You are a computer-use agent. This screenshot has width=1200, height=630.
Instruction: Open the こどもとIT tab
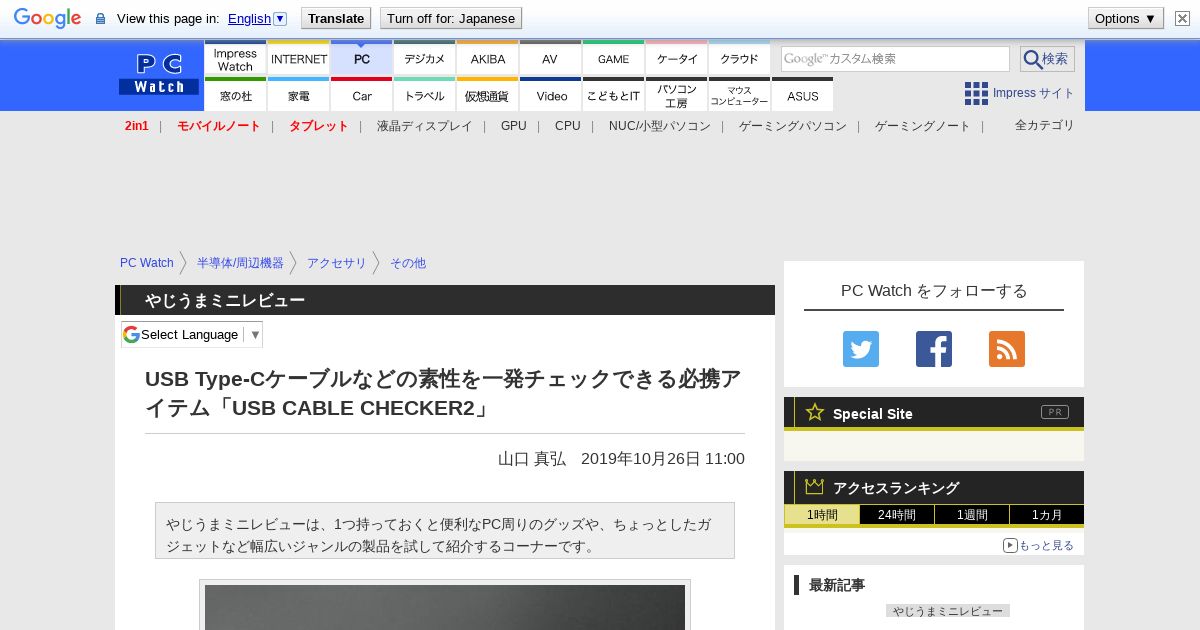click(613, 95)
